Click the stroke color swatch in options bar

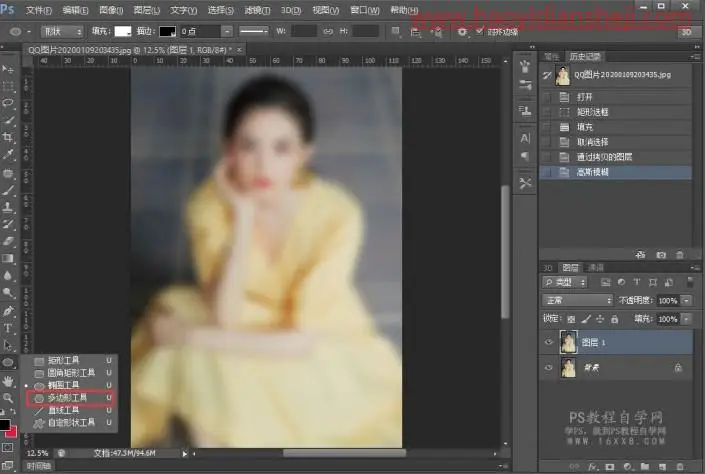pyautogui.click(x=168, y=31)
